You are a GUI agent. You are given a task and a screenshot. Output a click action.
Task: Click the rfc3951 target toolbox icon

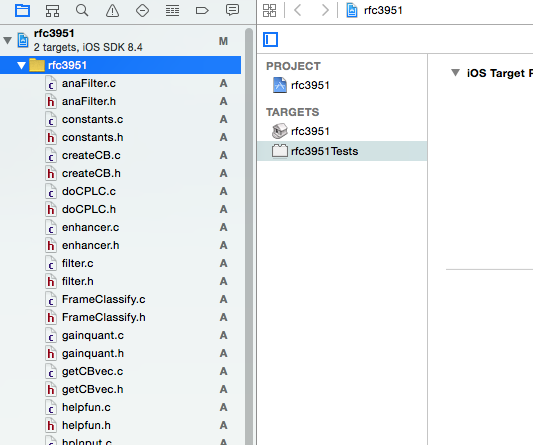click(x=280, y=131)
